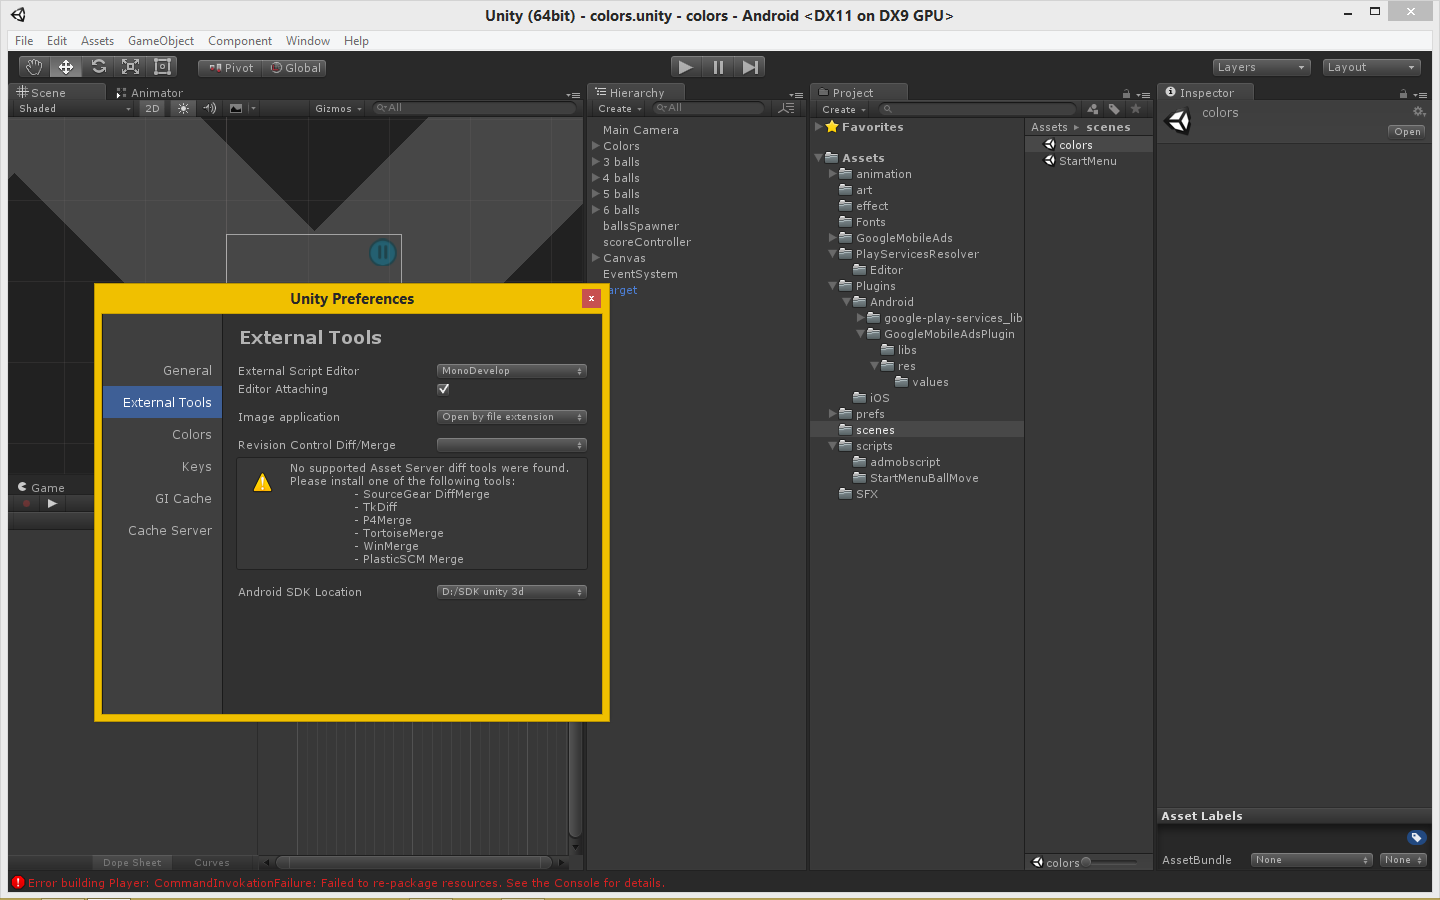This screenshot has height=900, width=1440.
Task: Open the Component menu
Action: tap(240, 41)
